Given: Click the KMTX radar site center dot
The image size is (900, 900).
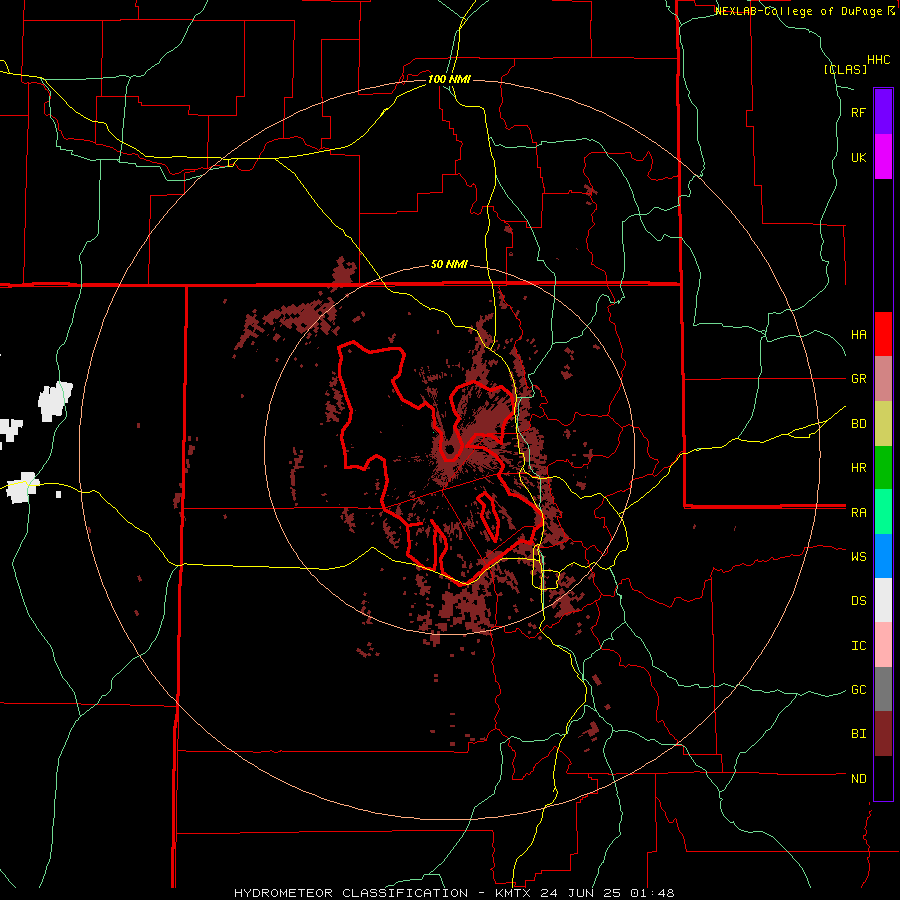Looking at the screenshot, I should [x=450, y=448].
